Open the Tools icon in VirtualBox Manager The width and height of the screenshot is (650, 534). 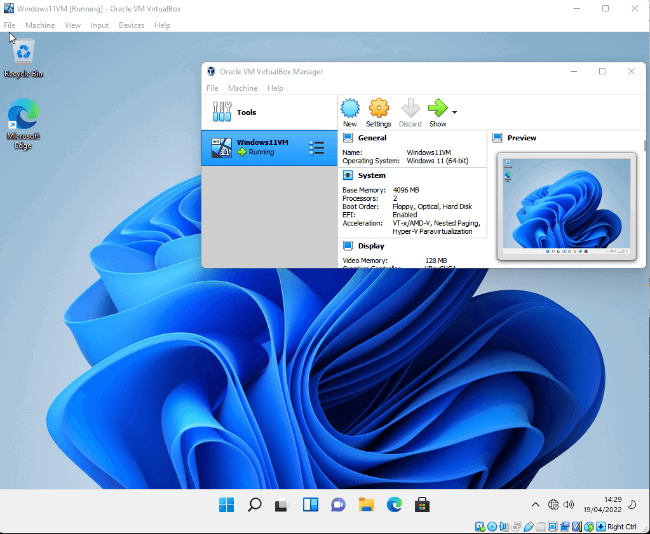click(222, 112)
